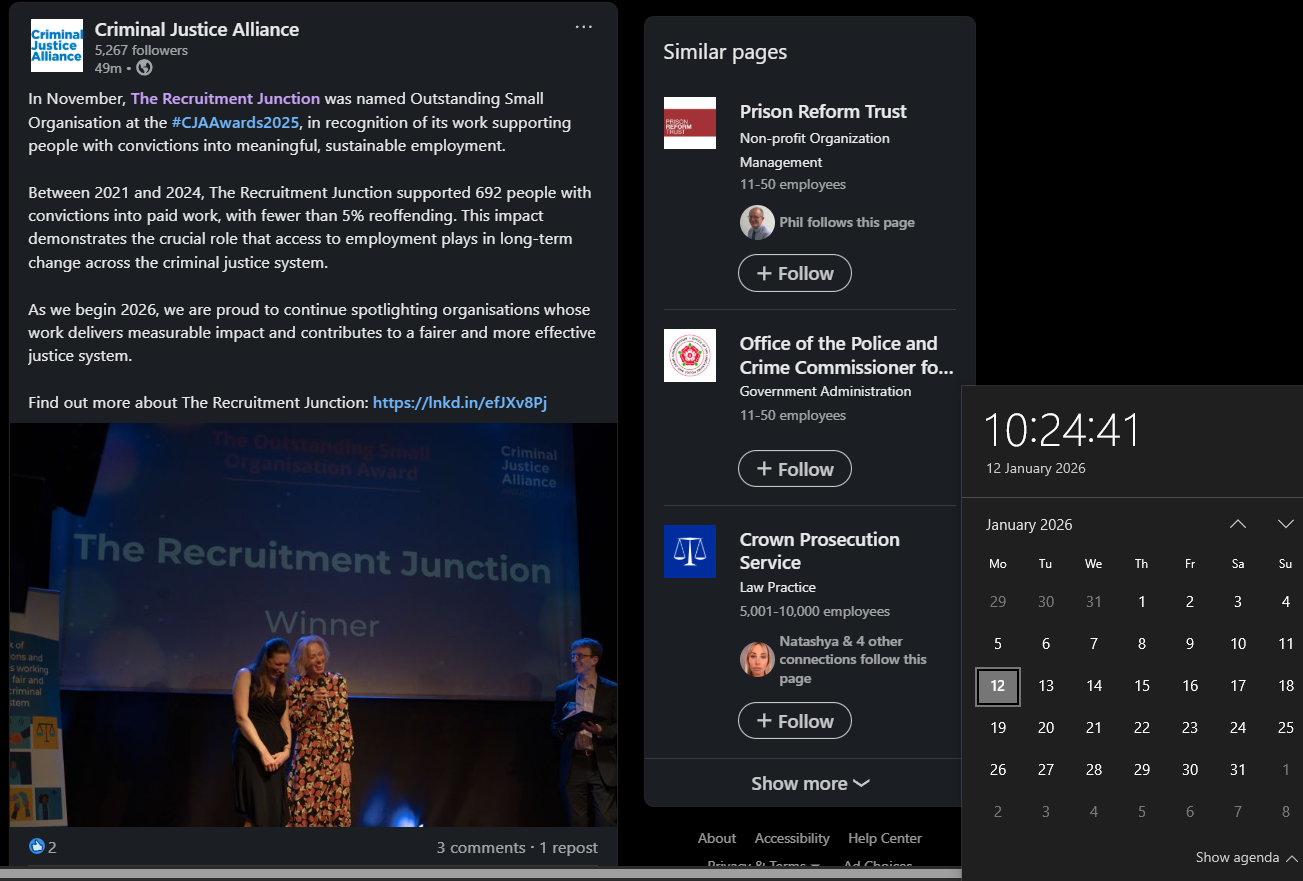Open the January 2026 month selector
Screen dimensions: 1303x881
[x=1029, y=525]
